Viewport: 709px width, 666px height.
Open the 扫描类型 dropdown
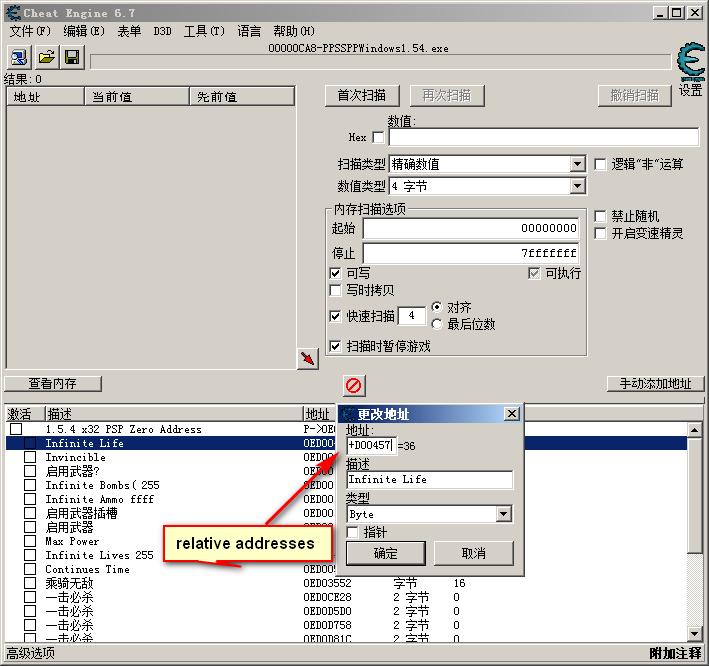577,164
